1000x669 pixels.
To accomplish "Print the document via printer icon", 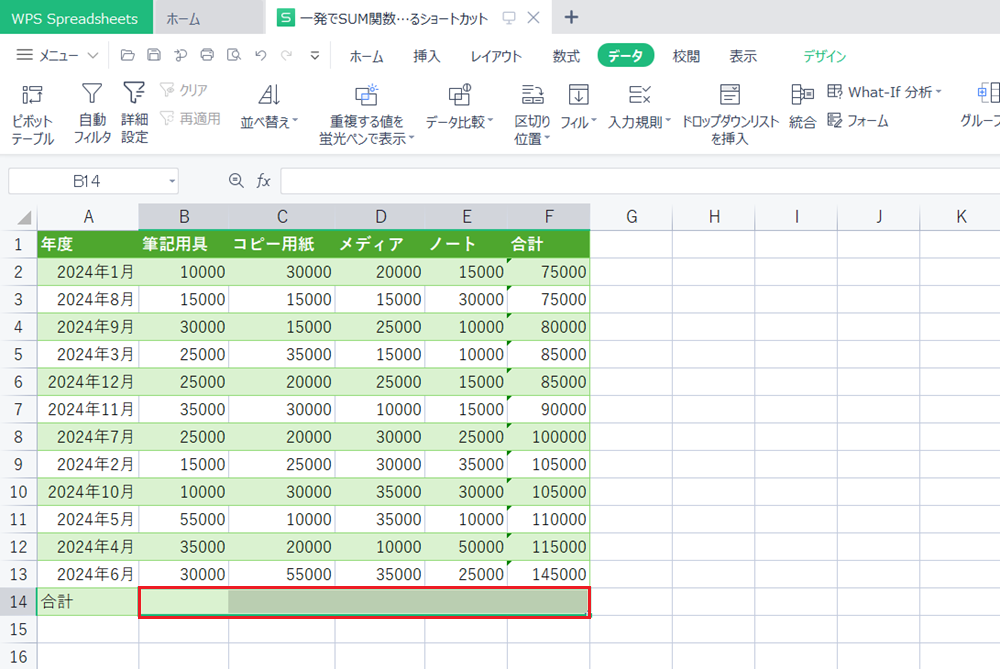I will click(207, 55).
